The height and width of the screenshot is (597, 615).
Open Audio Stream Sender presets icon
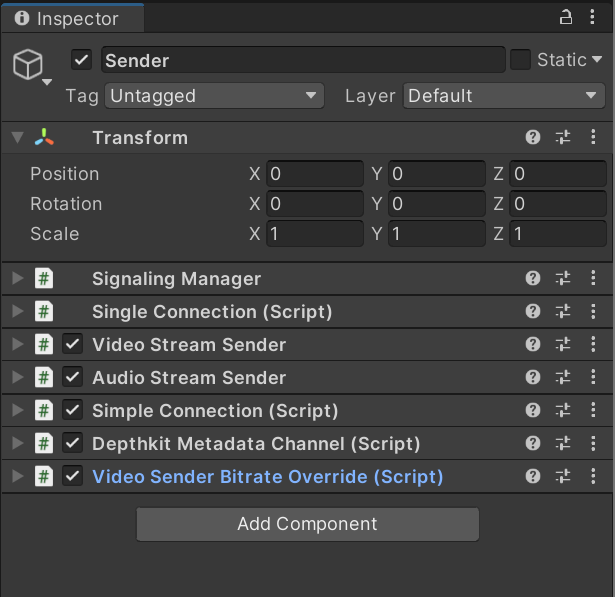(x=562, y=378)
